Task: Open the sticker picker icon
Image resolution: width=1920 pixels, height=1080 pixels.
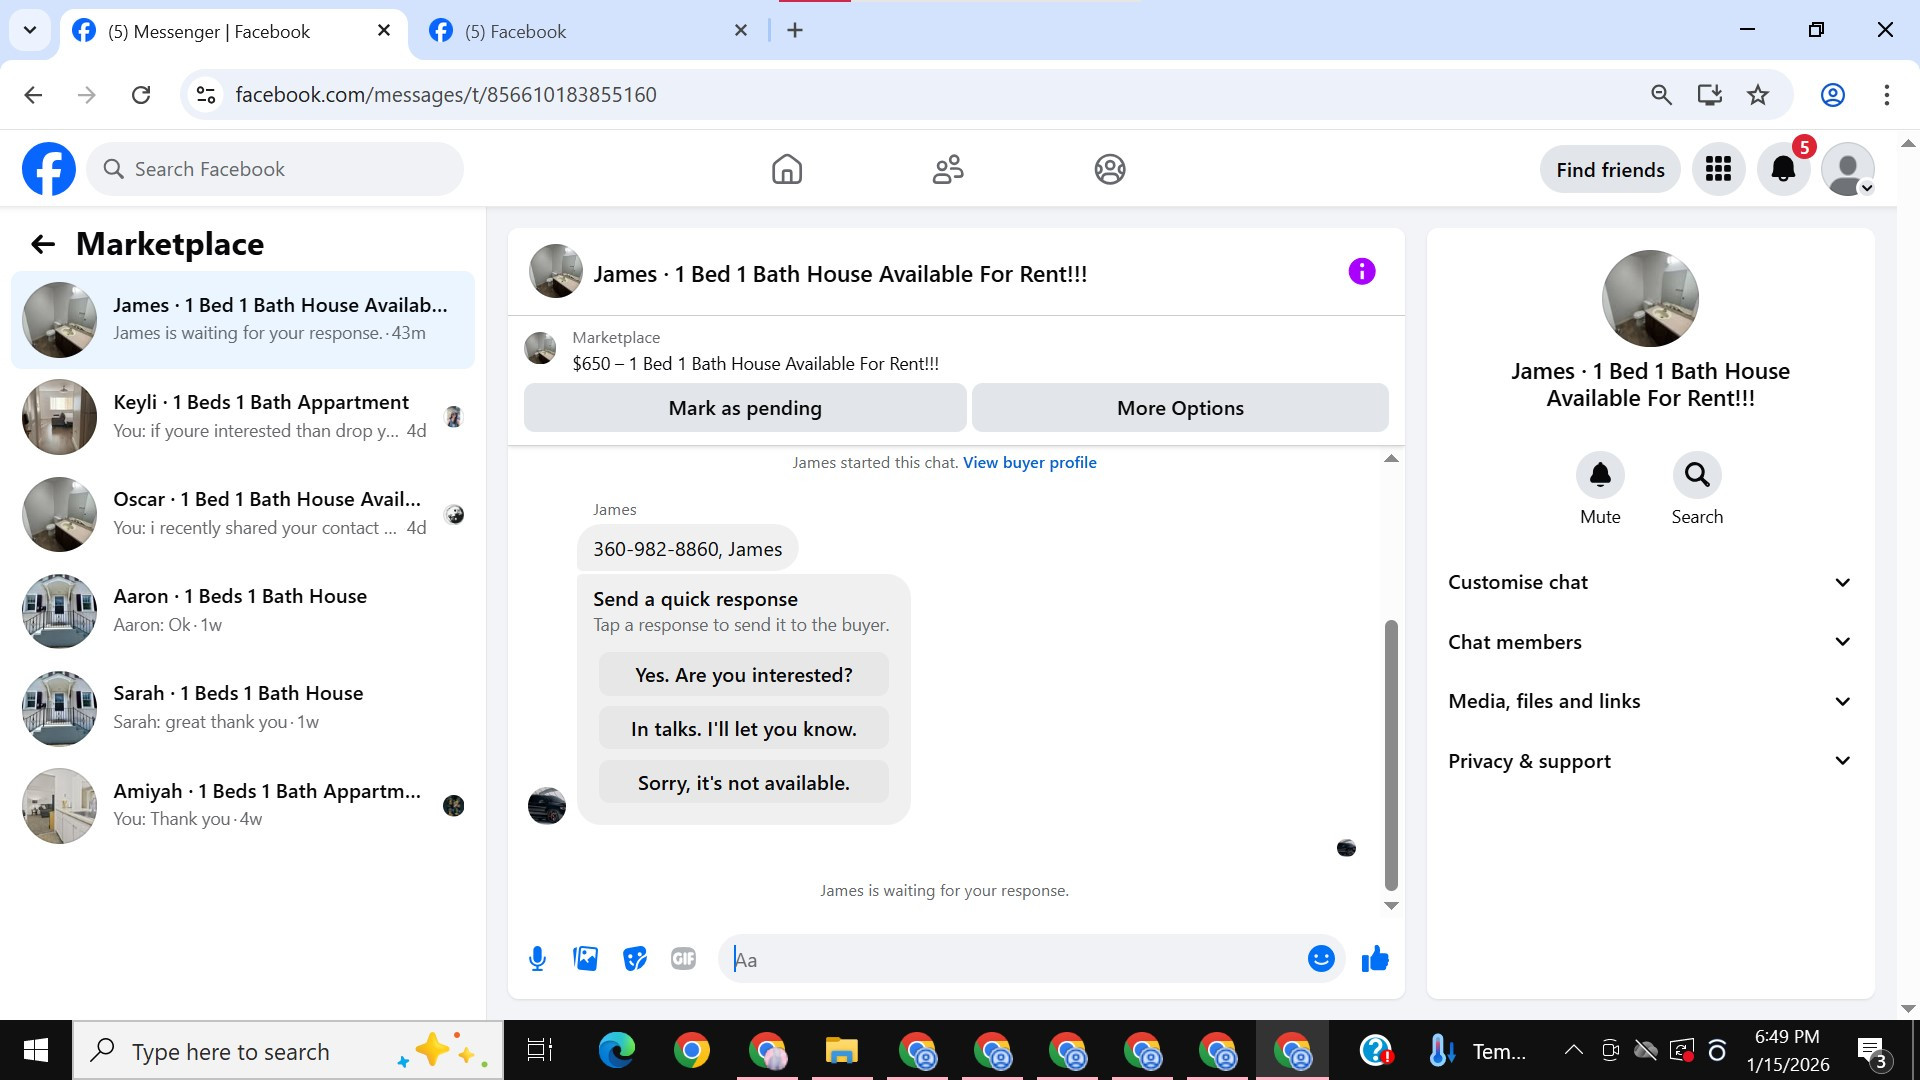Action: (634, 959)
